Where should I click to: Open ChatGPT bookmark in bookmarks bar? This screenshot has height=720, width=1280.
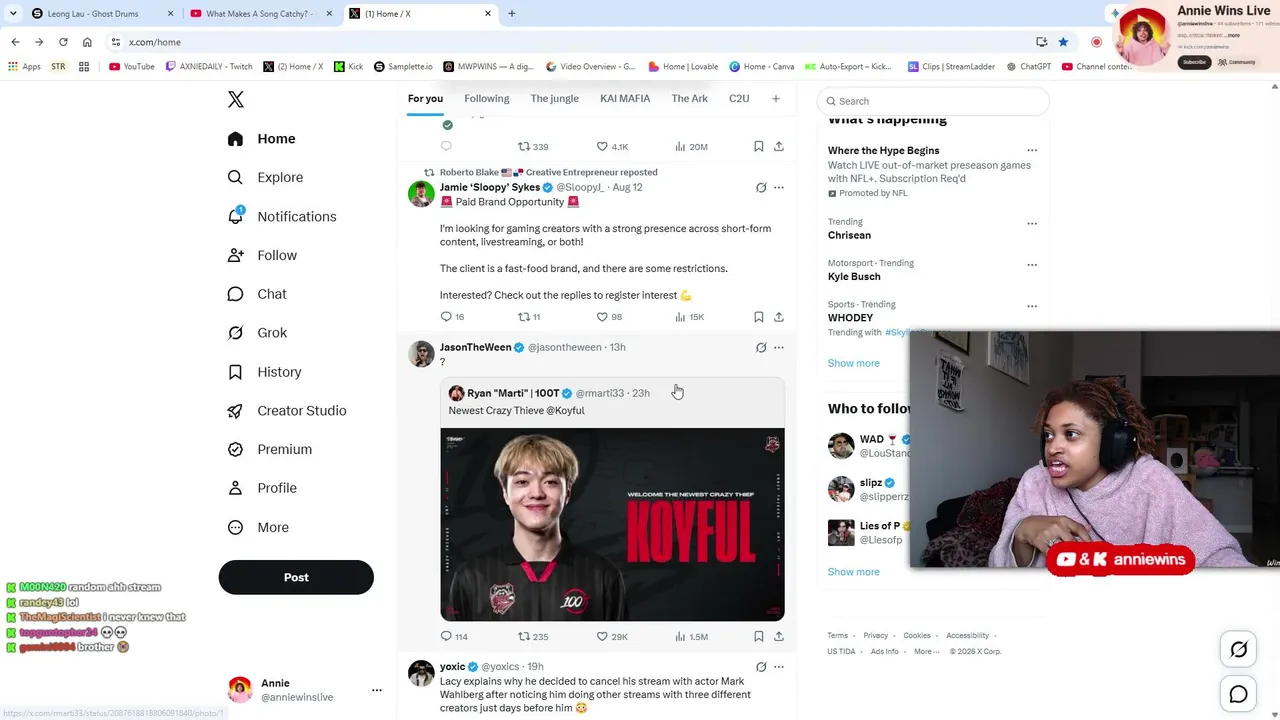pos(1029,67)
